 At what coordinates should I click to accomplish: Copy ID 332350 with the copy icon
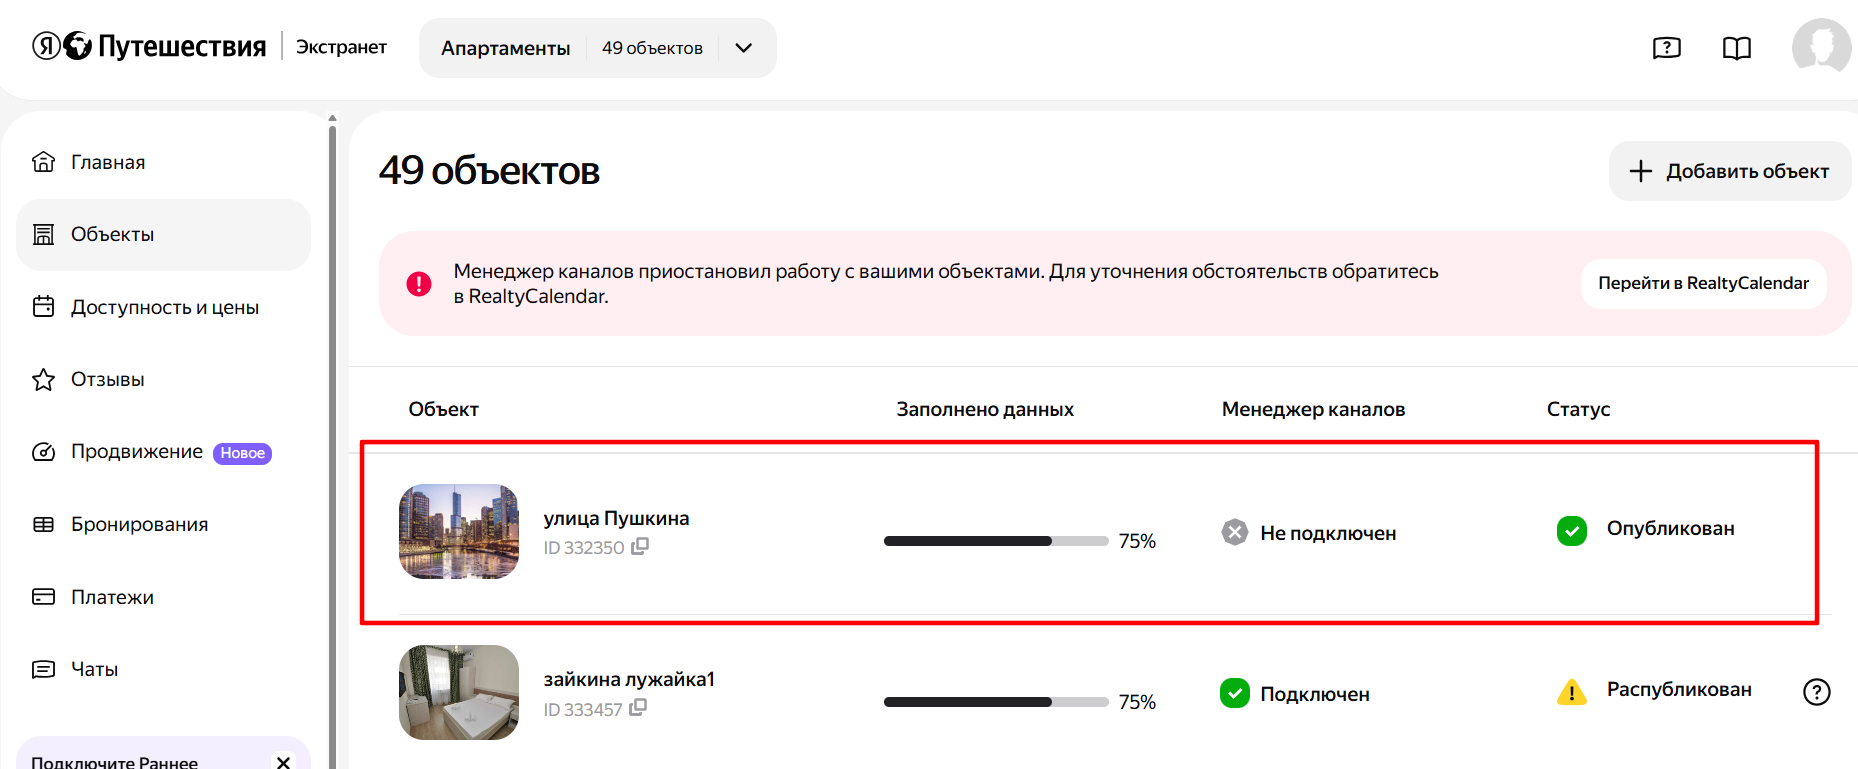(x=640, y=546)
